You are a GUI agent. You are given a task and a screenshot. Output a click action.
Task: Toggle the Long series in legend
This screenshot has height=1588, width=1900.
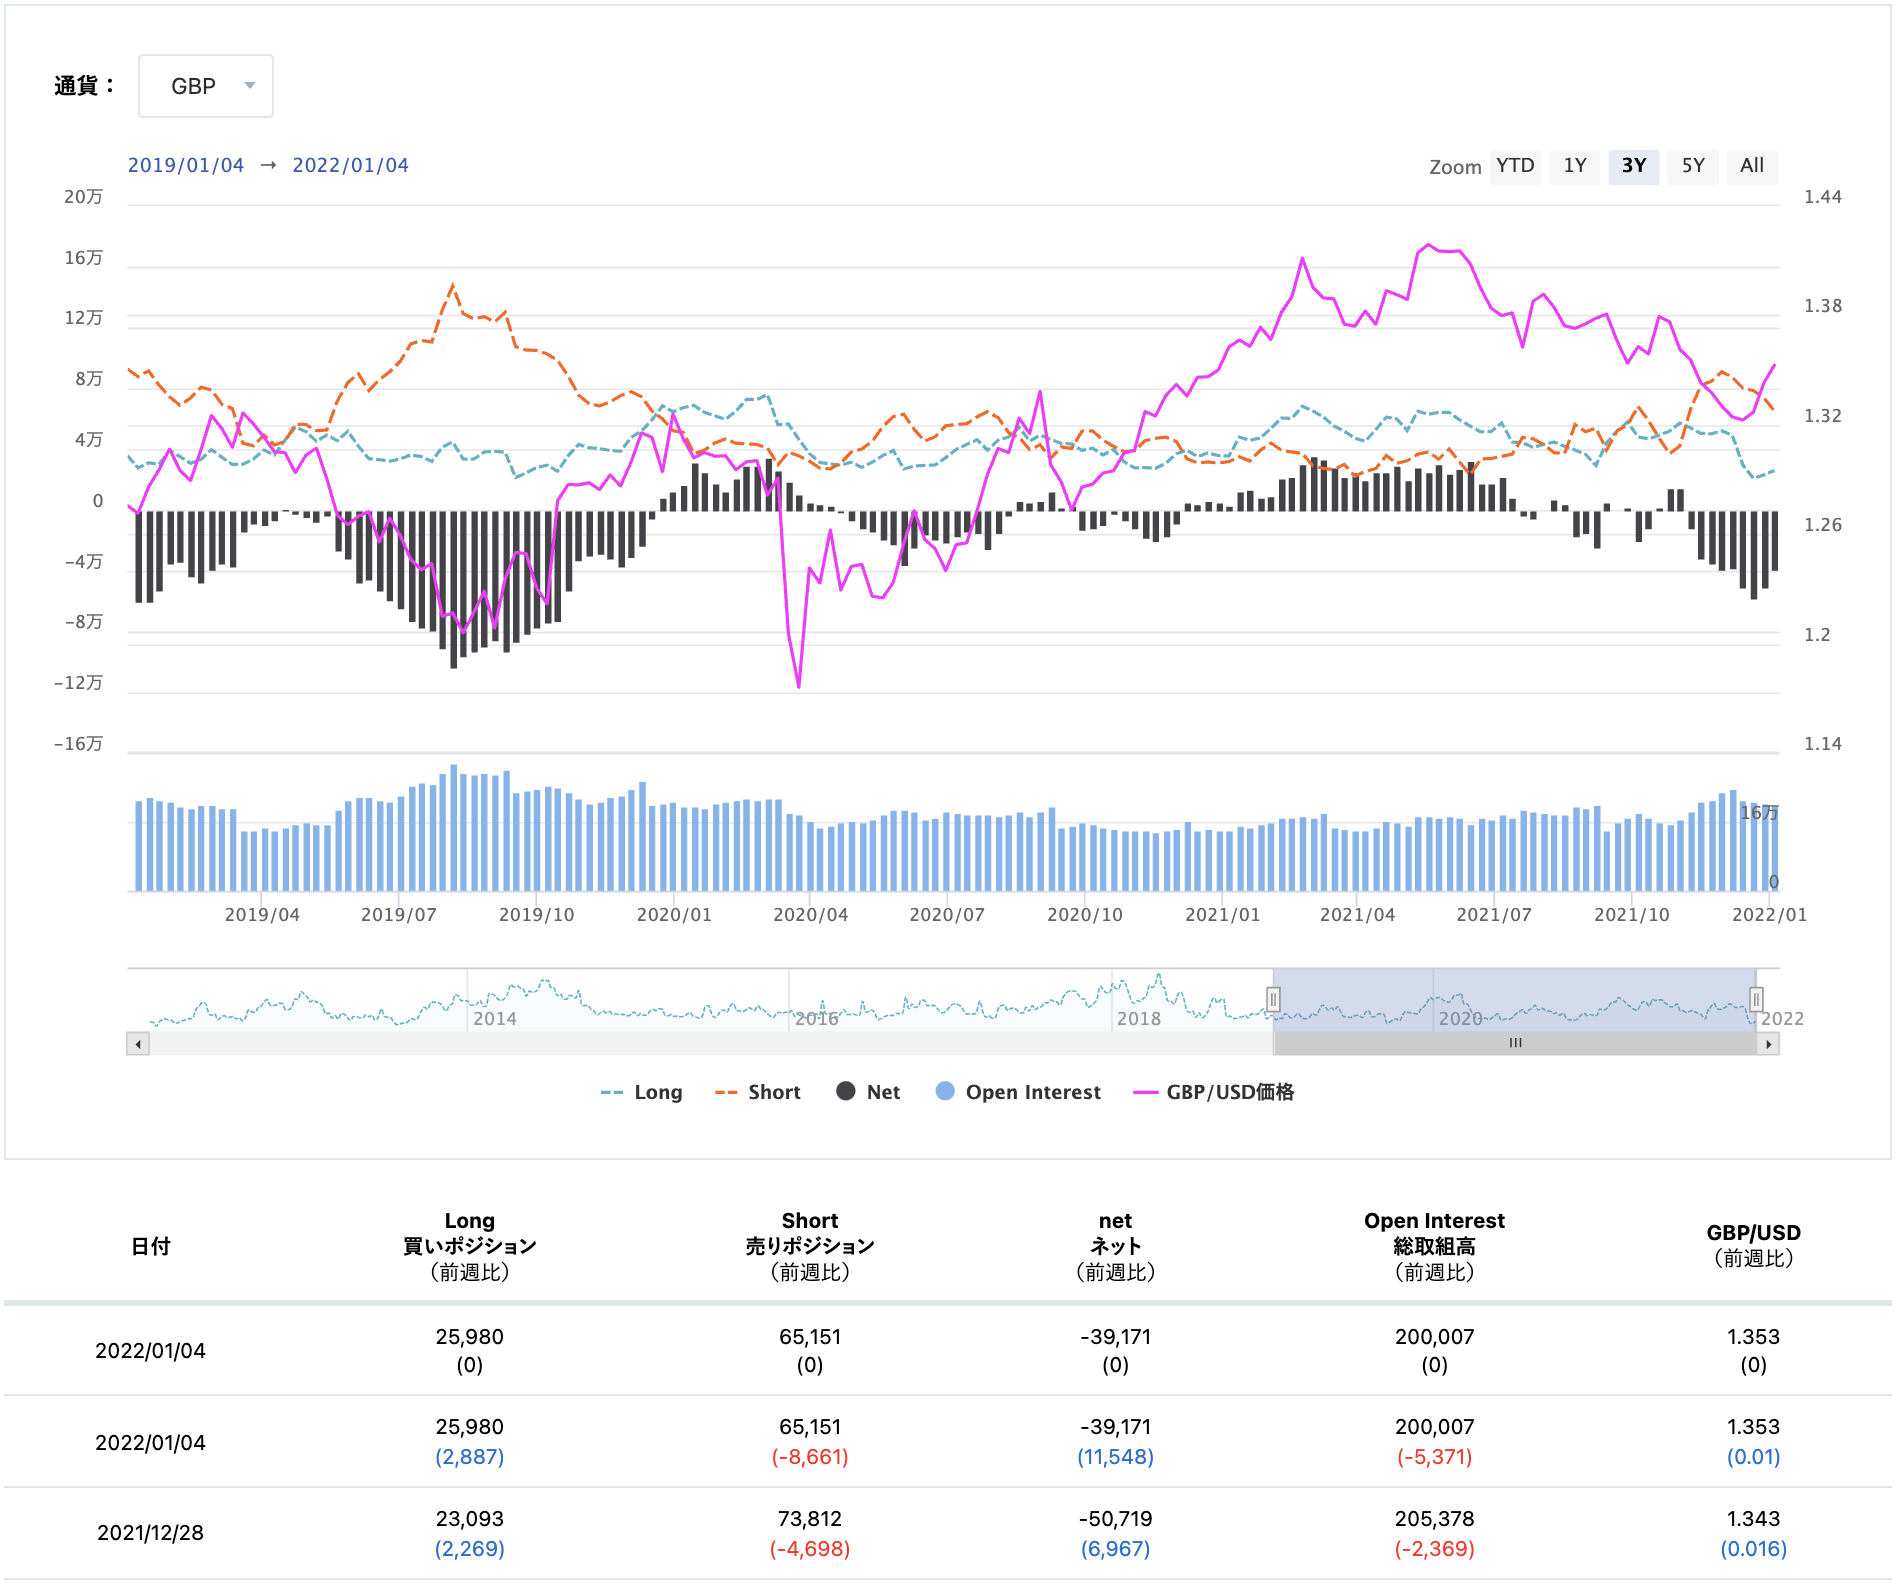pyautogui.click(x=642, y=1092)
